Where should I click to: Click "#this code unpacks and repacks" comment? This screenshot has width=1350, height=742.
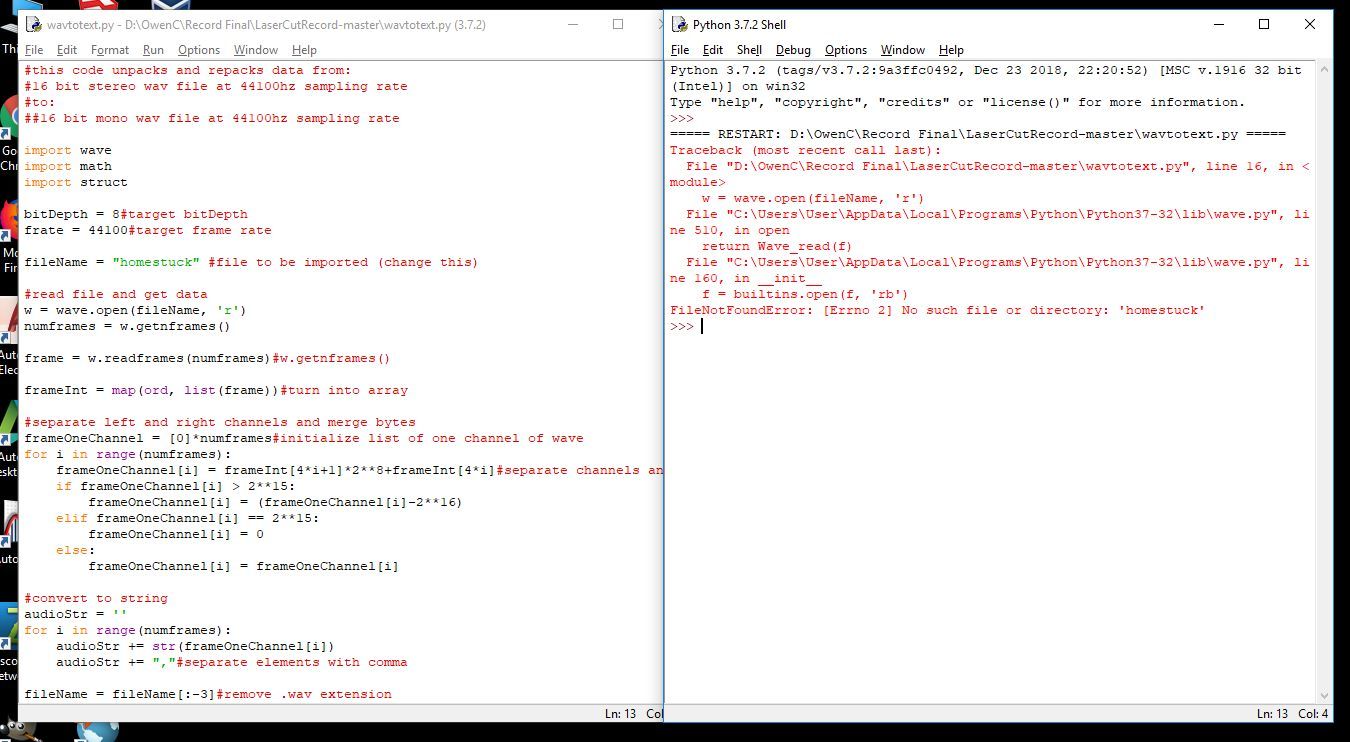(x=188, y=71)
